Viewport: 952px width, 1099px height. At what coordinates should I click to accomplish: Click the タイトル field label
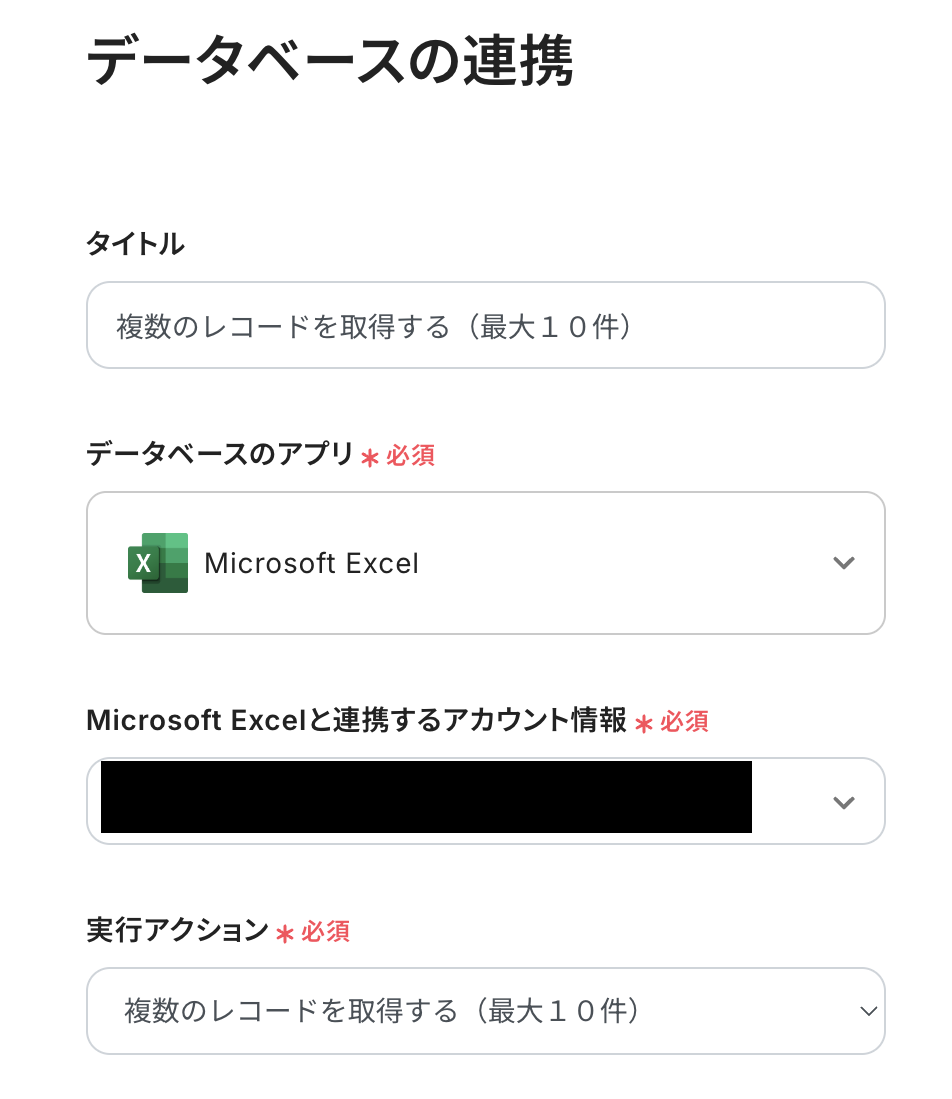pyautogui.click(x=135, y=244)
